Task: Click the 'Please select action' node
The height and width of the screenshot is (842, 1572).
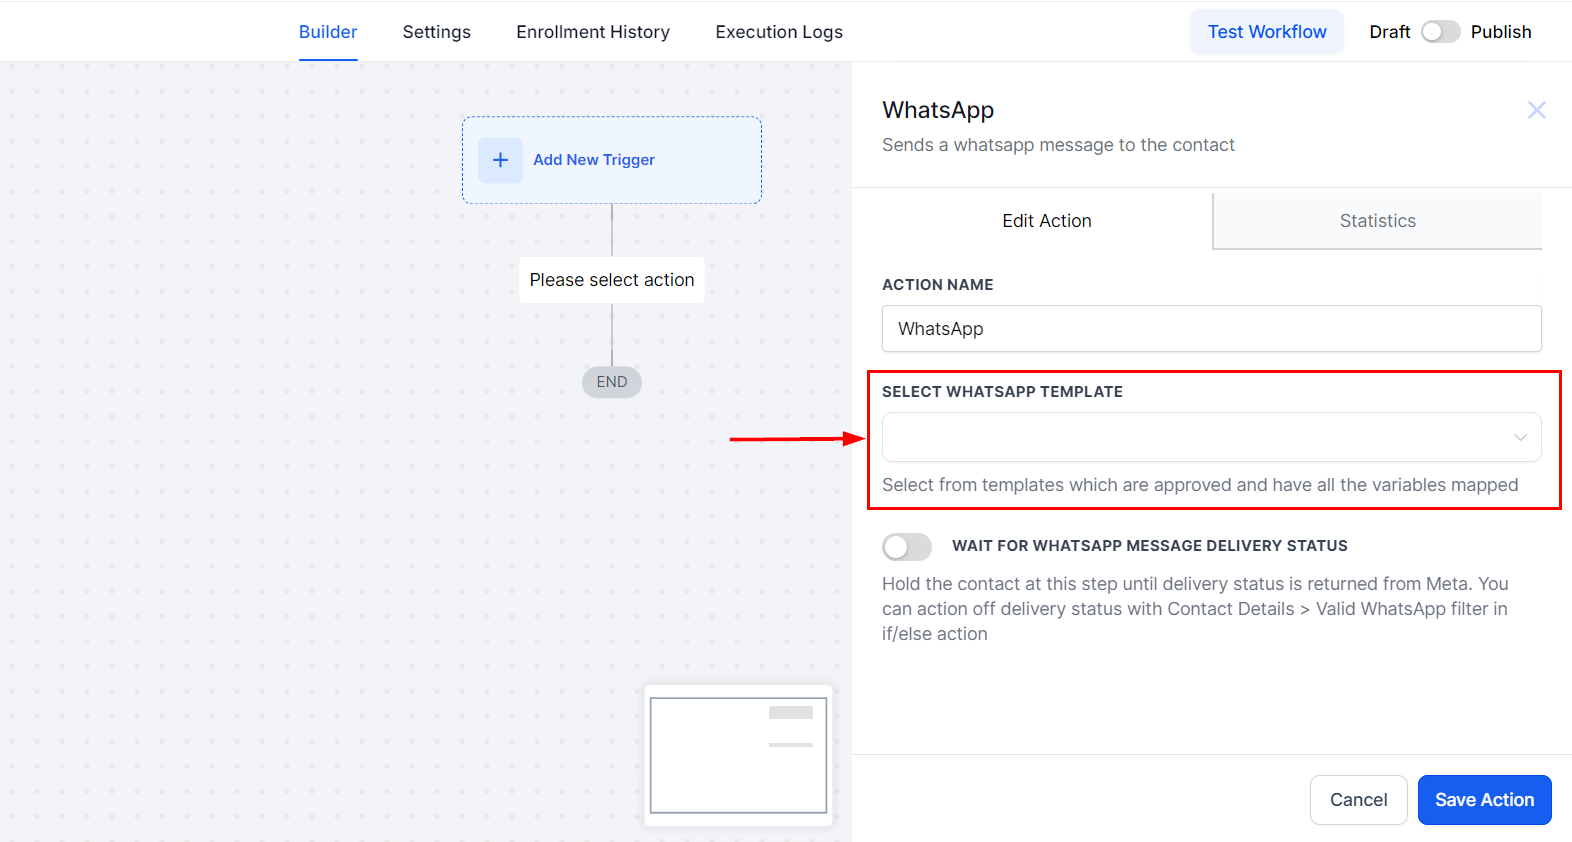Action: coord(612,280)
